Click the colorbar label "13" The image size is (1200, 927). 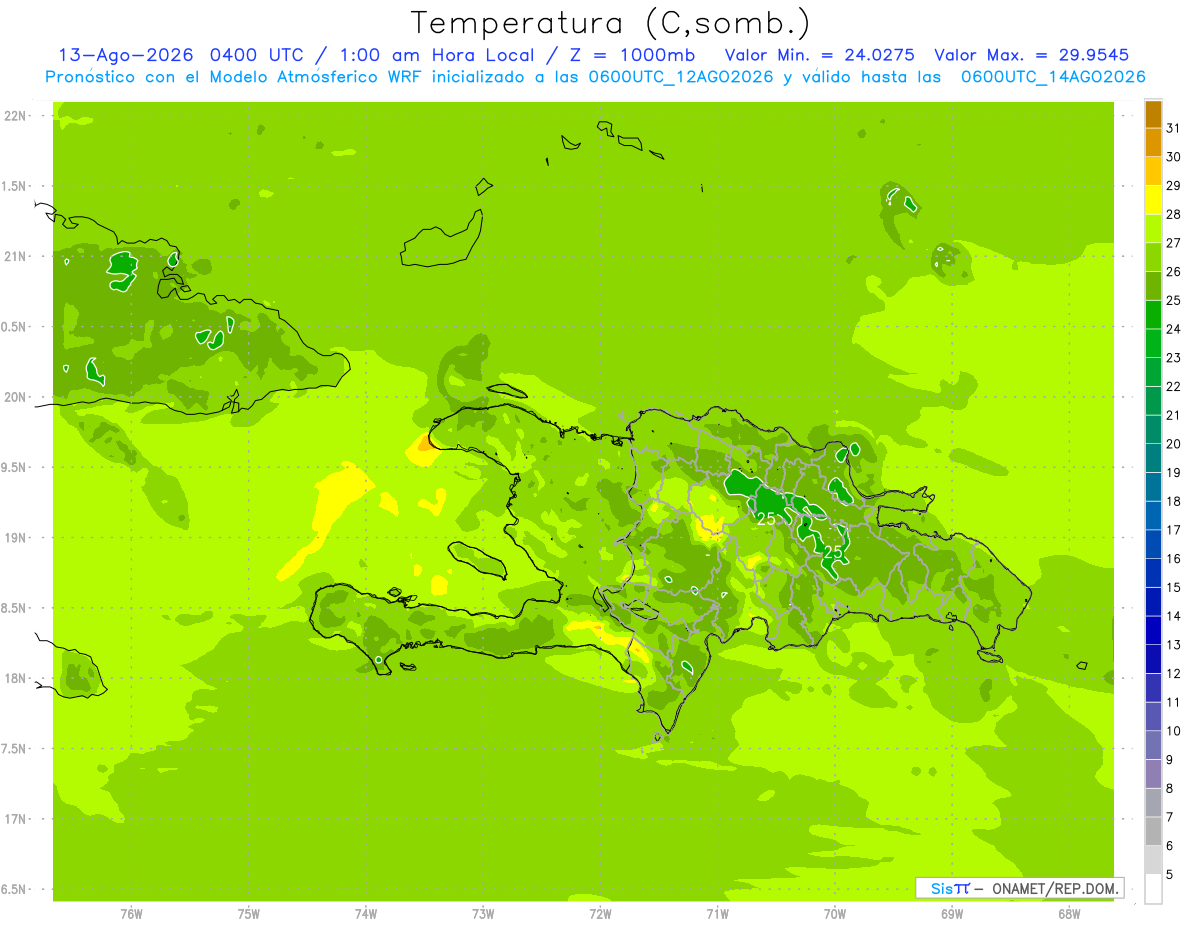(1173, 644)
